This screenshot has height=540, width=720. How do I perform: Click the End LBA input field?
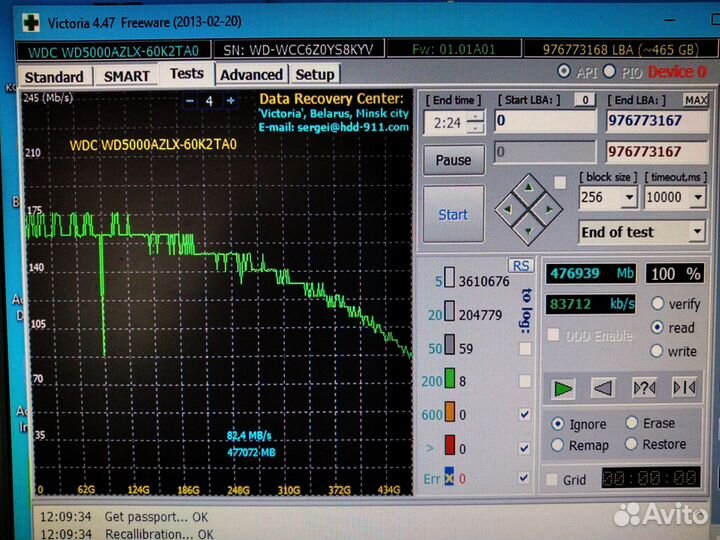[657, 121]
